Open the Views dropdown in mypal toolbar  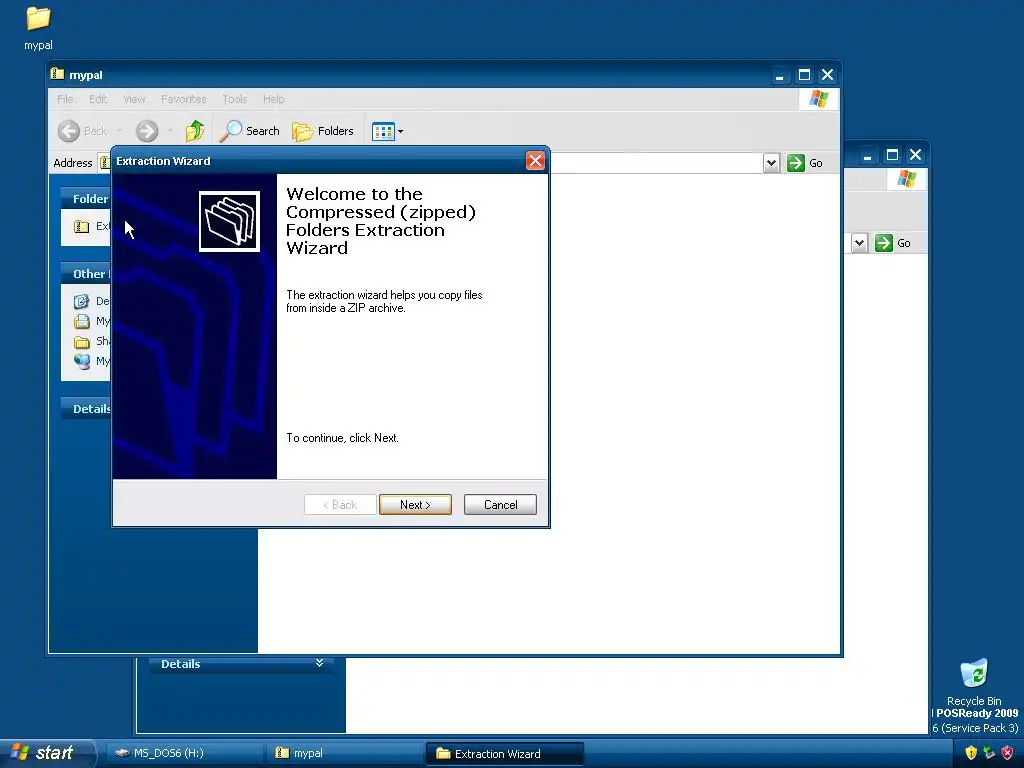click(387, 131)
